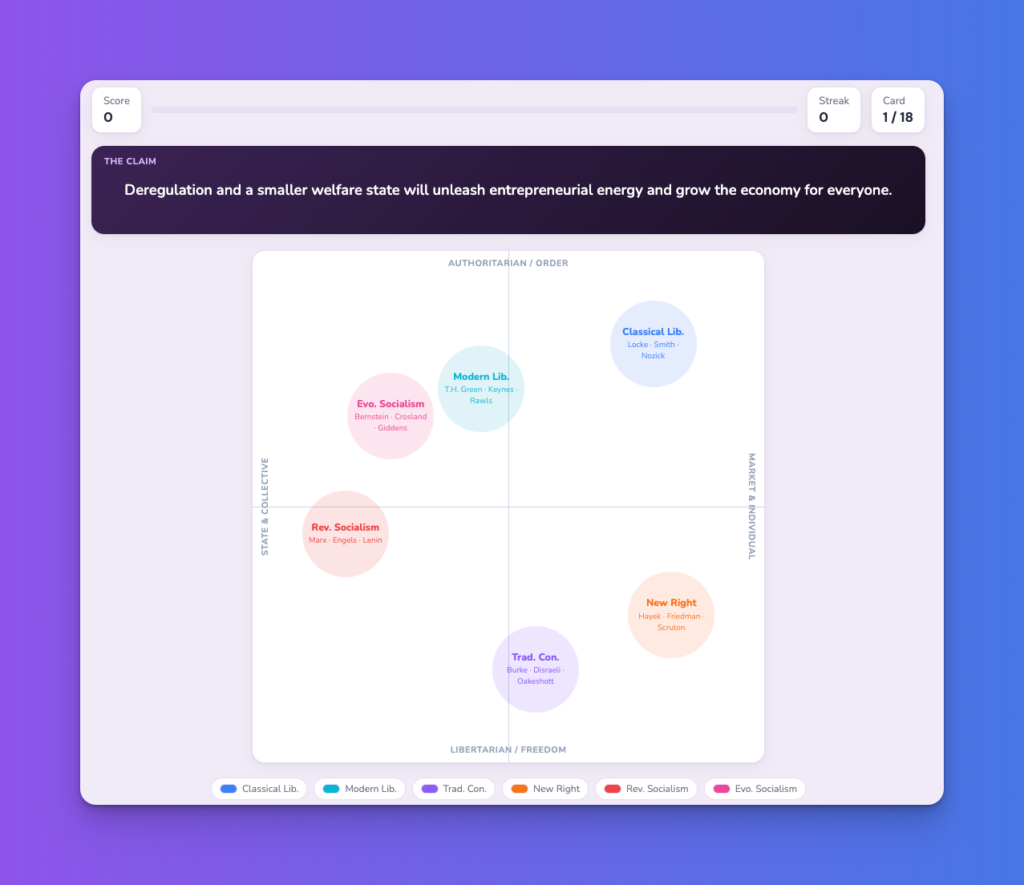
Task: Select the Rev. Socialism circle
Action: pyautogui.click(x=345, y=534)
